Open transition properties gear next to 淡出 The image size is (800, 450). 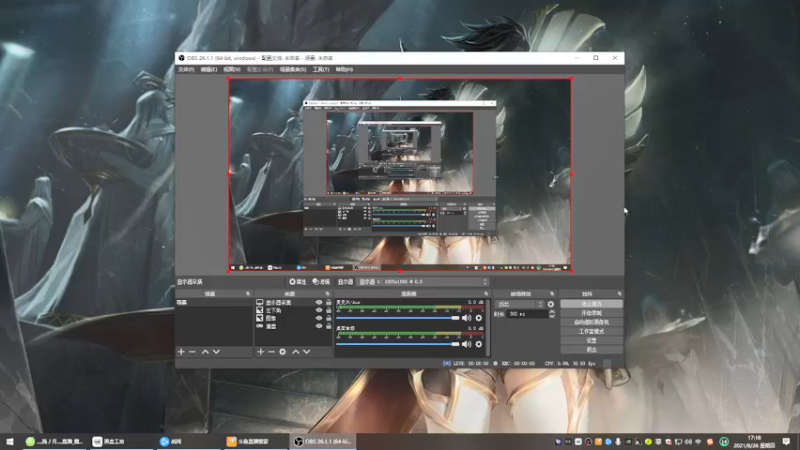pyautogui.click(x=551, y=304)
